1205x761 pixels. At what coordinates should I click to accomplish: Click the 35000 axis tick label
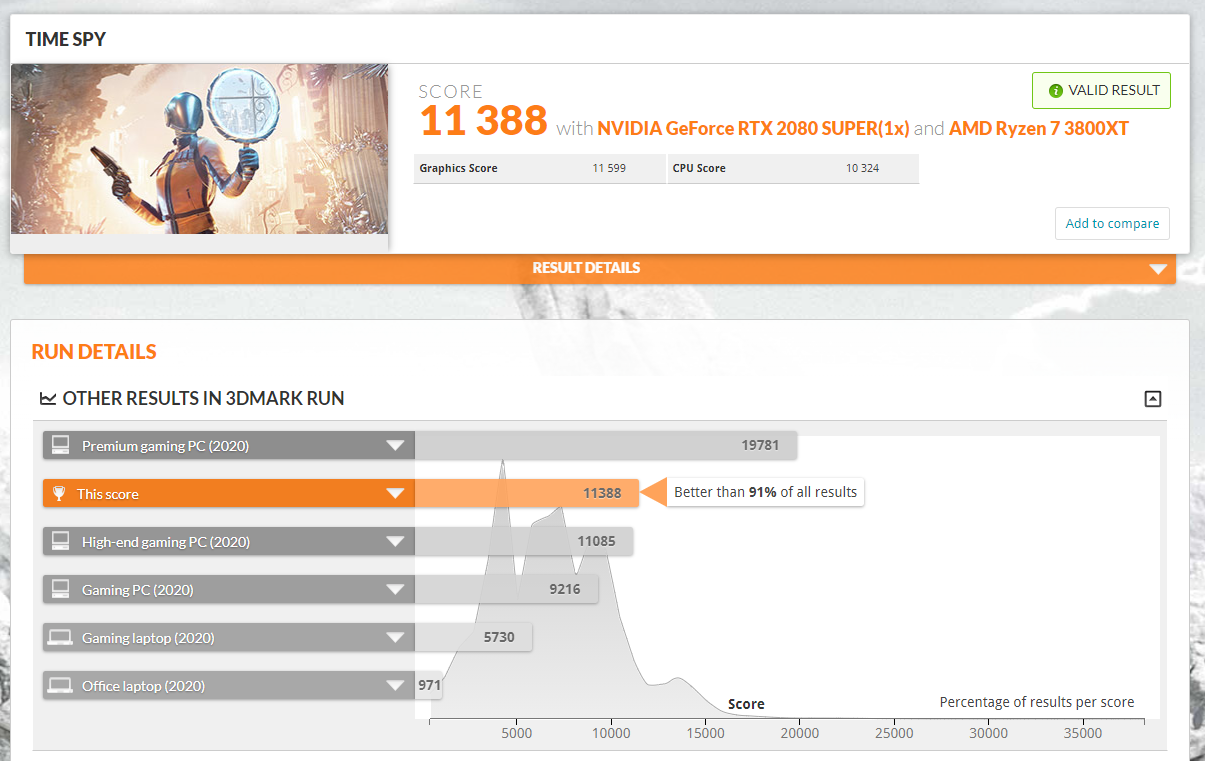tap(1082, 733)
